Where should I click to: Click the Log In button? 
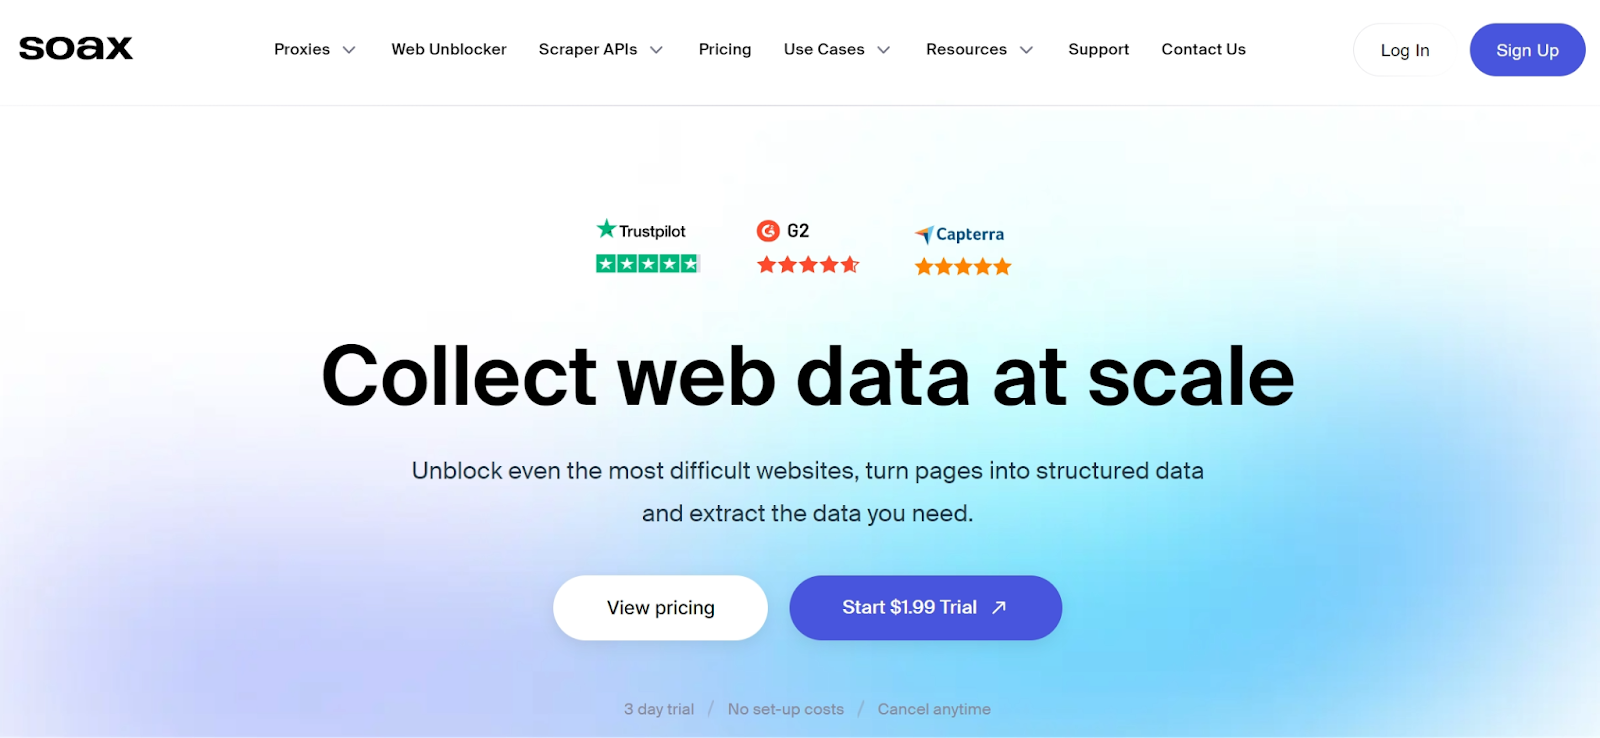click(1404, 50)
